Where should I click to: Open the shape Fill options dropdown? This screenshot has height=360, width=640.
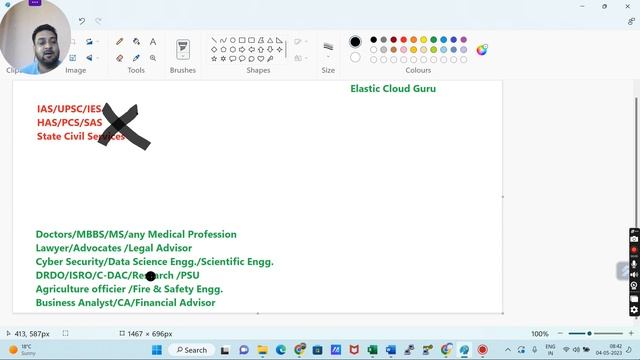pyautogui.click(x=300, y=58)
